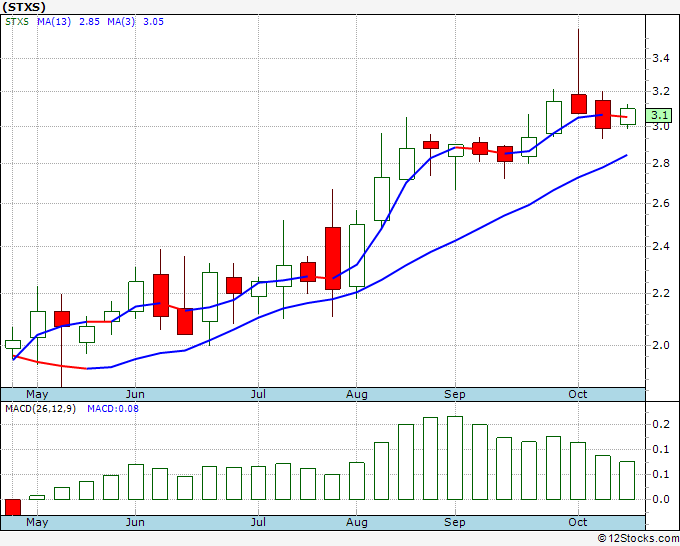Click the 2.6 price axis label
The width and height of the screenshot is (680, 546).
(661, 203)
